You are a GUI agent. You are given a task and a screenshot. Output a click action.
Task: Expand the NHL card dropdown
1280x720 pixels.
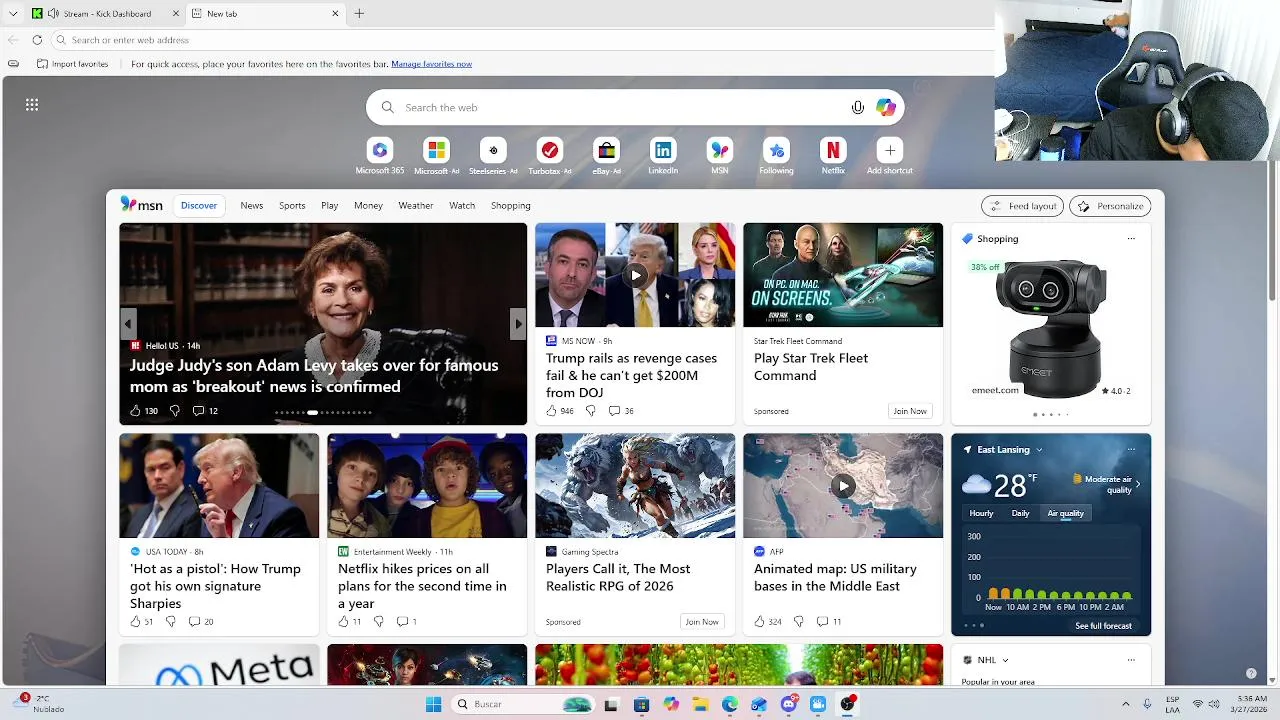[1005, 660]
